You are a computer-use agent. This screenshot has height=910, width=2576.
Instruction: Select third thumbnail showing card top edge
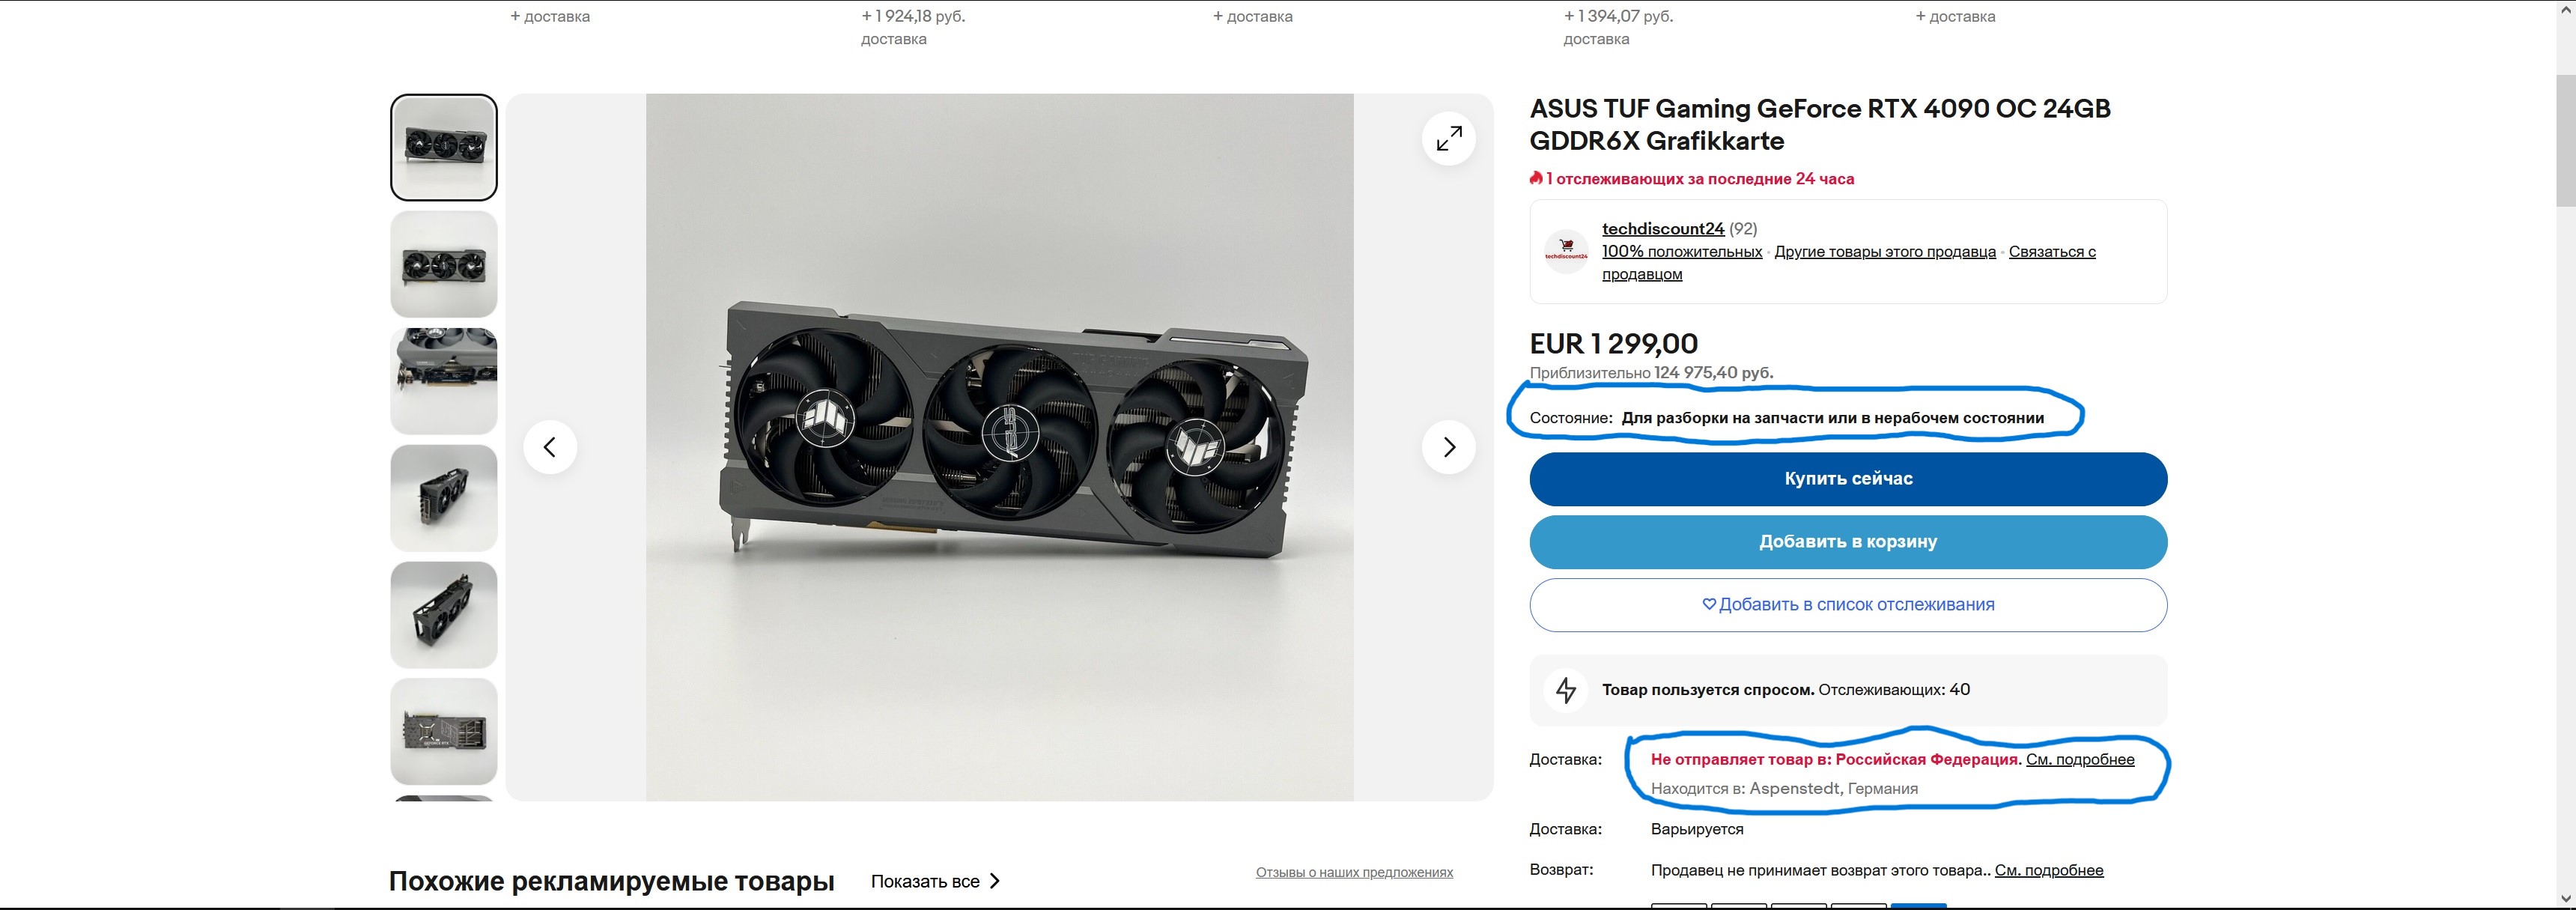[x=443, y=381]
